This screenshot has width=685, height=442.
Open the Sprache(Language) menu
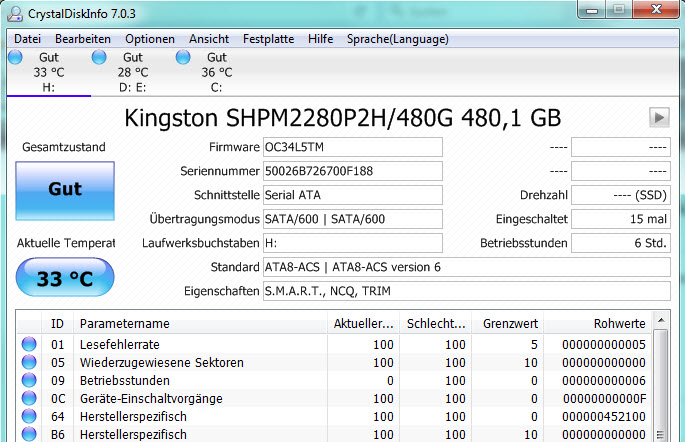point(398,39)
